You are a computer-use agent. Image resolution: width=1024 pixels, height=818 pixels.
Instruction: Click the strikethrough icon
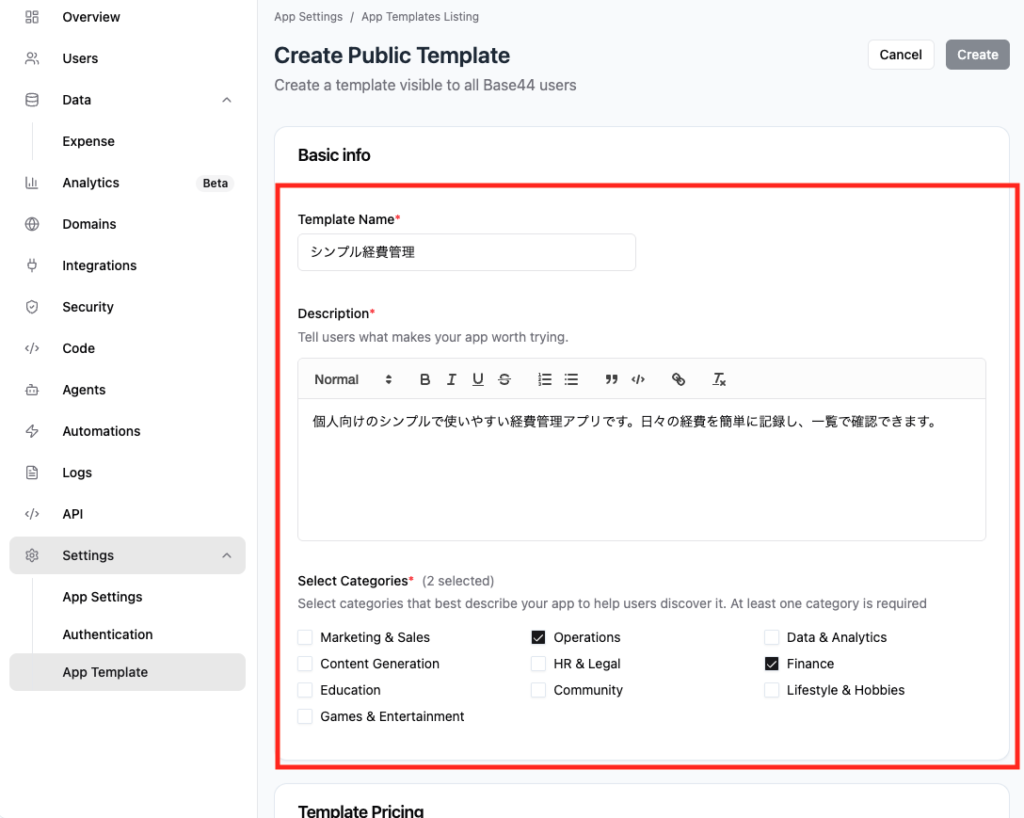pyautogui.click(x=504, y=380)
